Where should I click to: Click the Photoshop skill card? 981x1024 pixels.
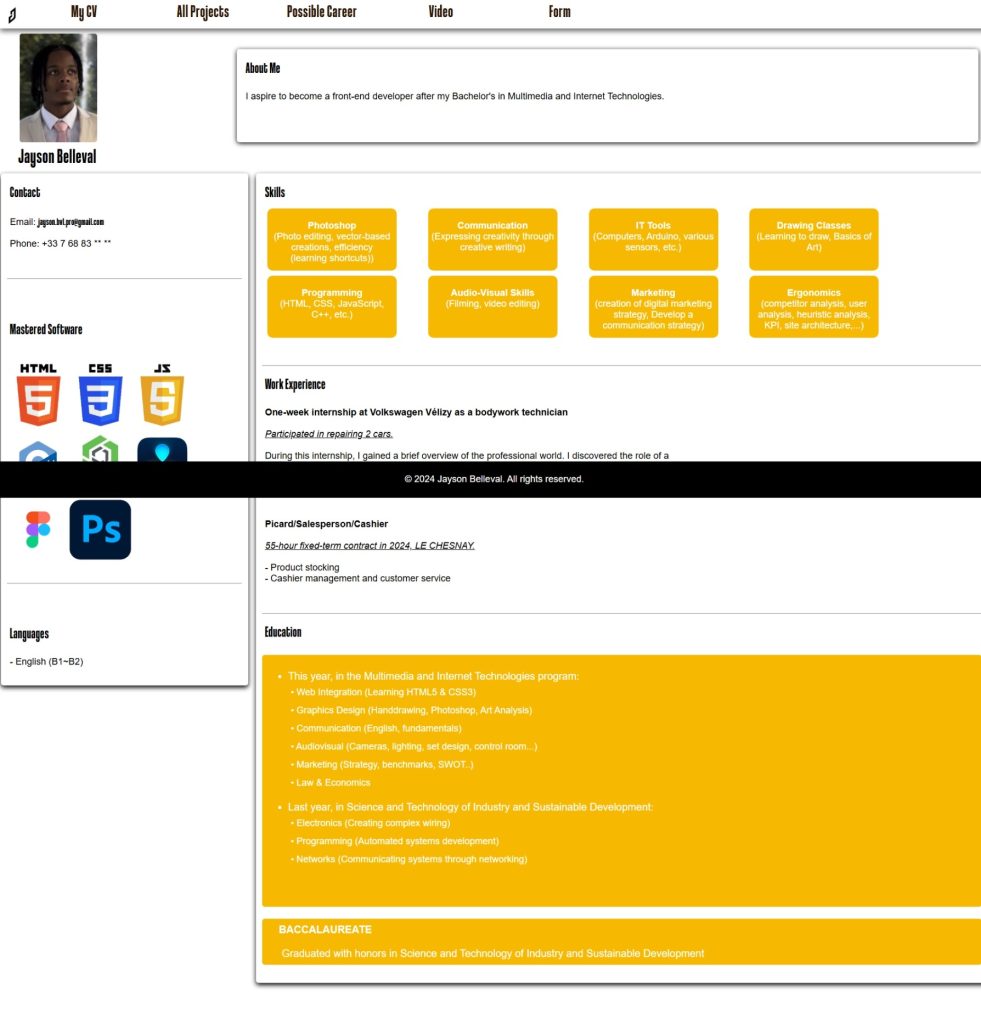click(x=332, y=240)
